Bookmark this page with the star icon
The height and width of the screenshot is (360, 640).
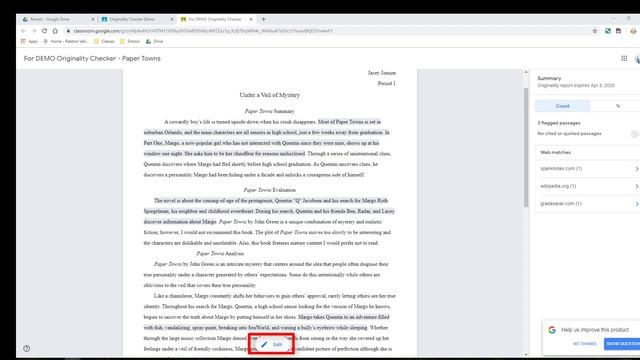pyautogui.click(x=595, y=31)
